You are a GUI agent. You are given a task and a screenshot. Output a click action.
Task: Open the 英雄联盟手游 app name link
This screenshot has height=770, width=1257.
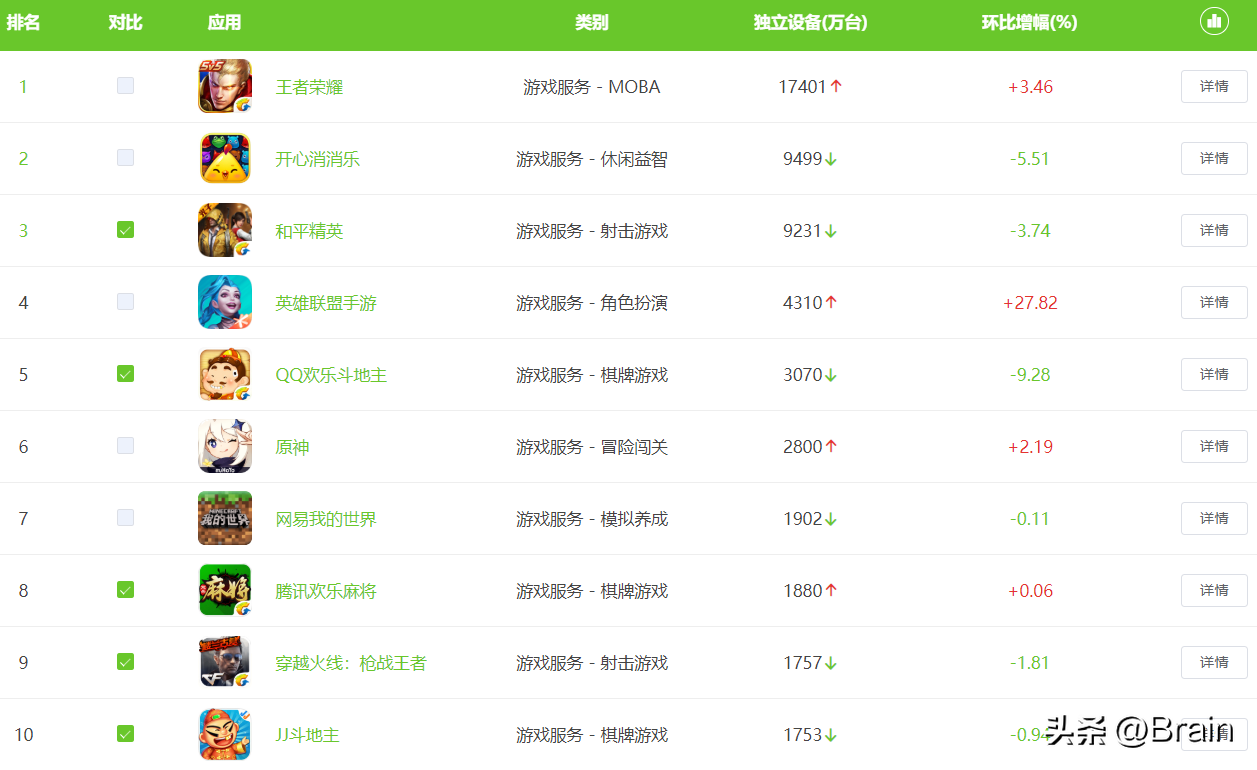(326, 303)
